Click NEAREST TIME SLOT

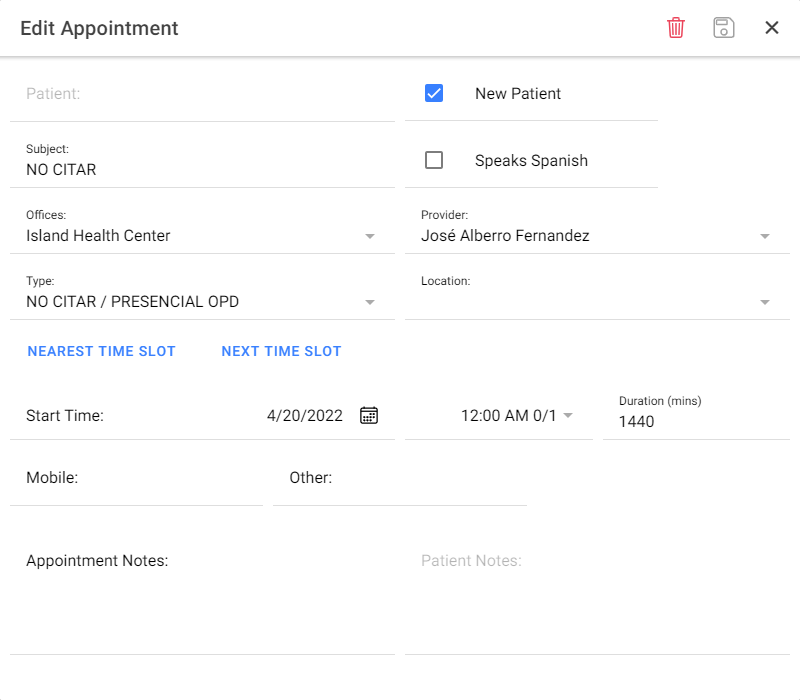click(101, 351)
